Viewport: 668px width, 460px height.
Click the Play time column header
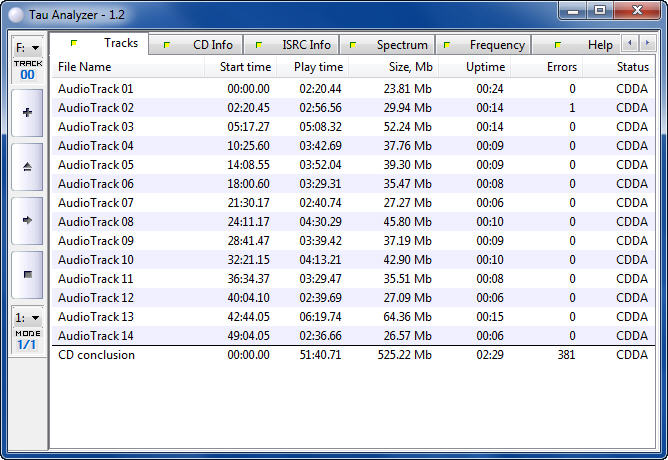[318, 67]
